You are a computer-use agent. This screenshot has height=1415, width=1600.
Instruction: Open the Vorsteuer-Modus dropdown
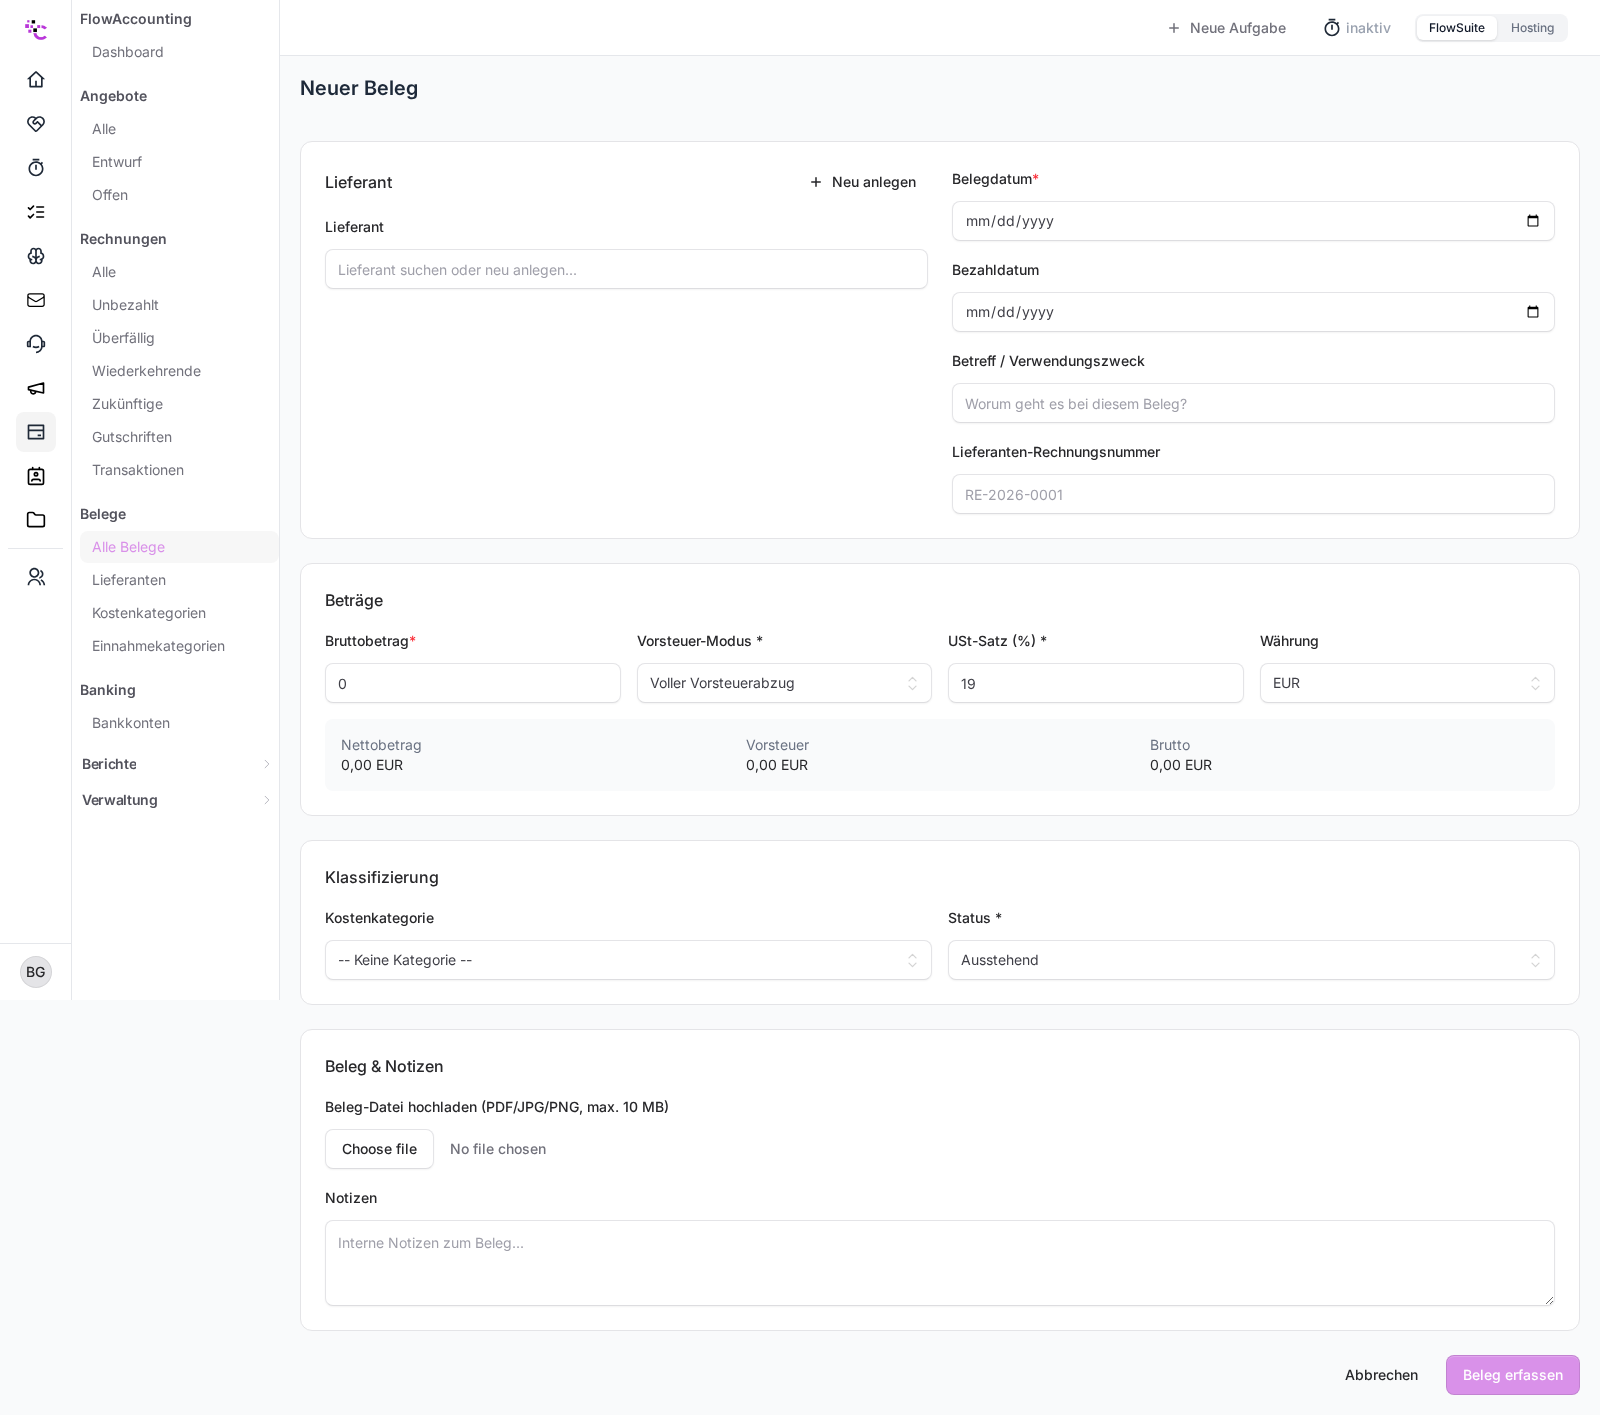pos(784,683)
